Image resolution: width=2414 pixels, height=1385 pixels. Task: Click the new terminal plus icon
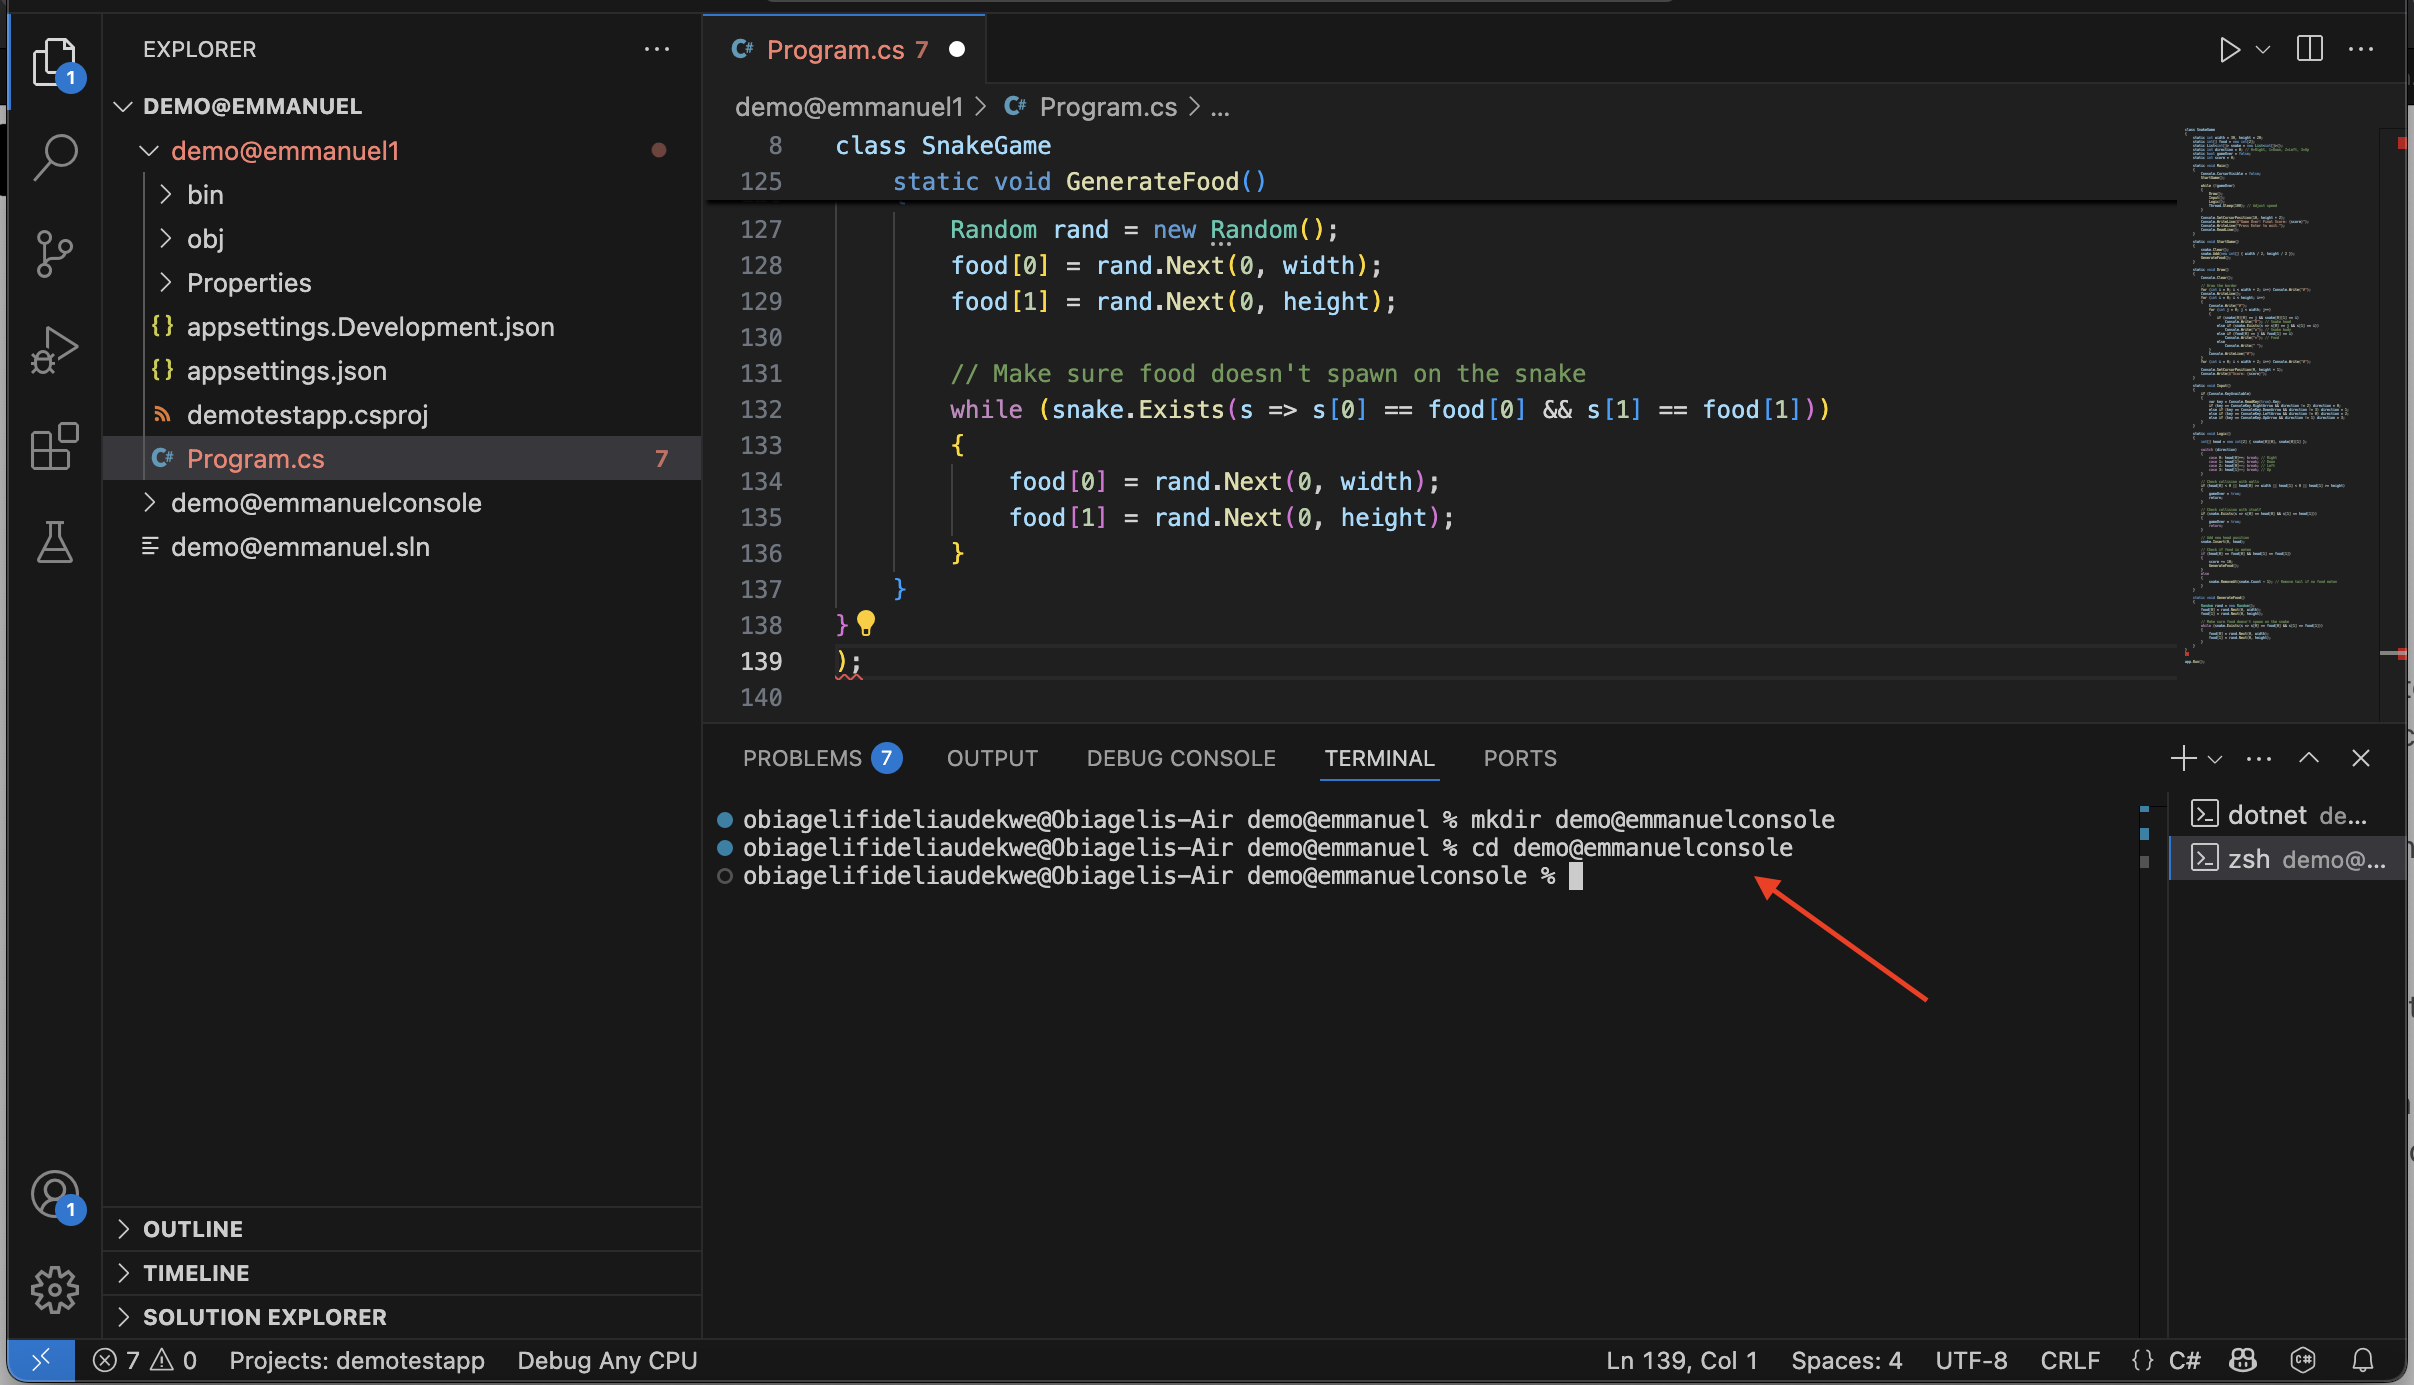(2183, 758)
